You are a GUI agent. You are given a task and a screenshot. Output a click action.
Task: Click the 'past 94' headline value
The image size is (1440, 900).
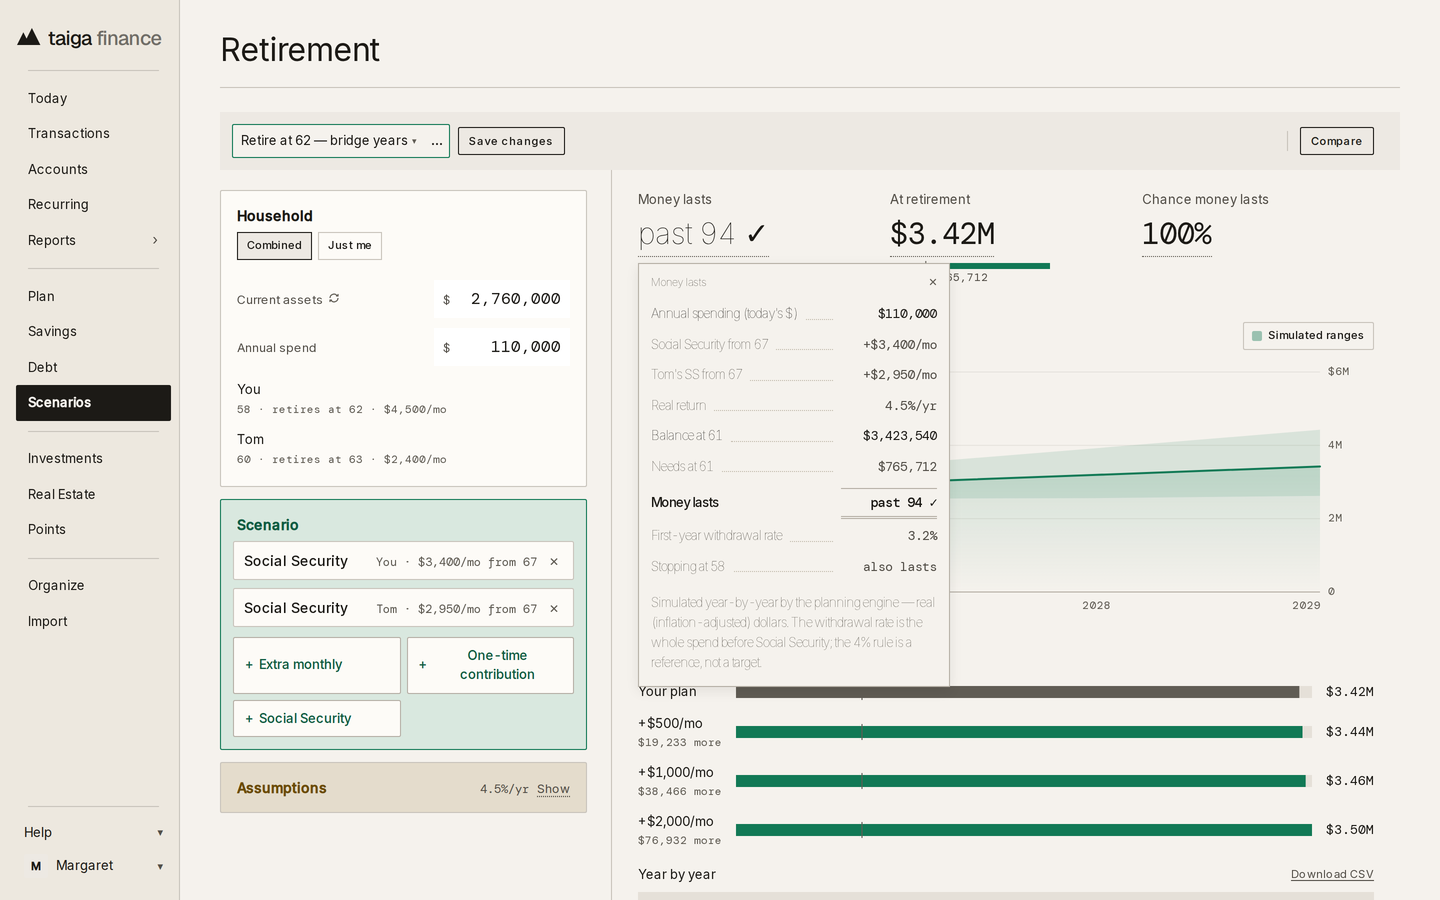[x=703, y=234]
